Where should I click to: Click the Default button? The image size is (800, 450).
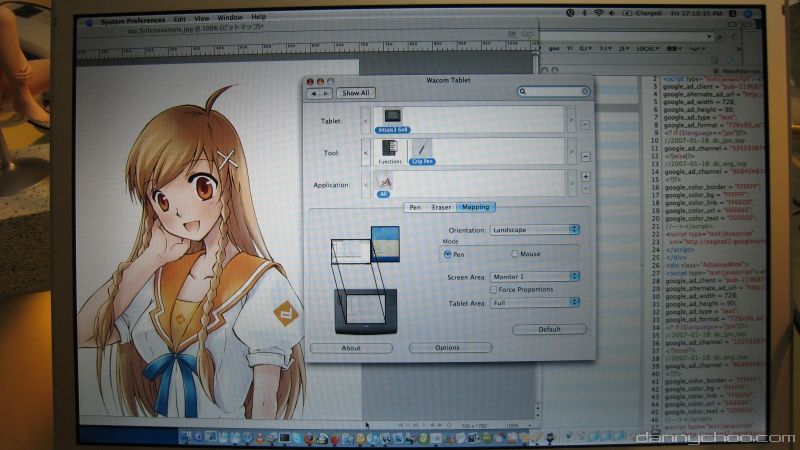(548, 329)
